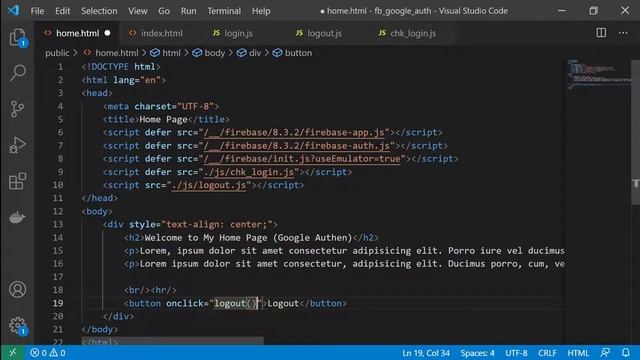This screenshot has height=360, width=640.
Task: Expand the button breadcrumb item
Action: pyautogui.click(x=298, y=53)
